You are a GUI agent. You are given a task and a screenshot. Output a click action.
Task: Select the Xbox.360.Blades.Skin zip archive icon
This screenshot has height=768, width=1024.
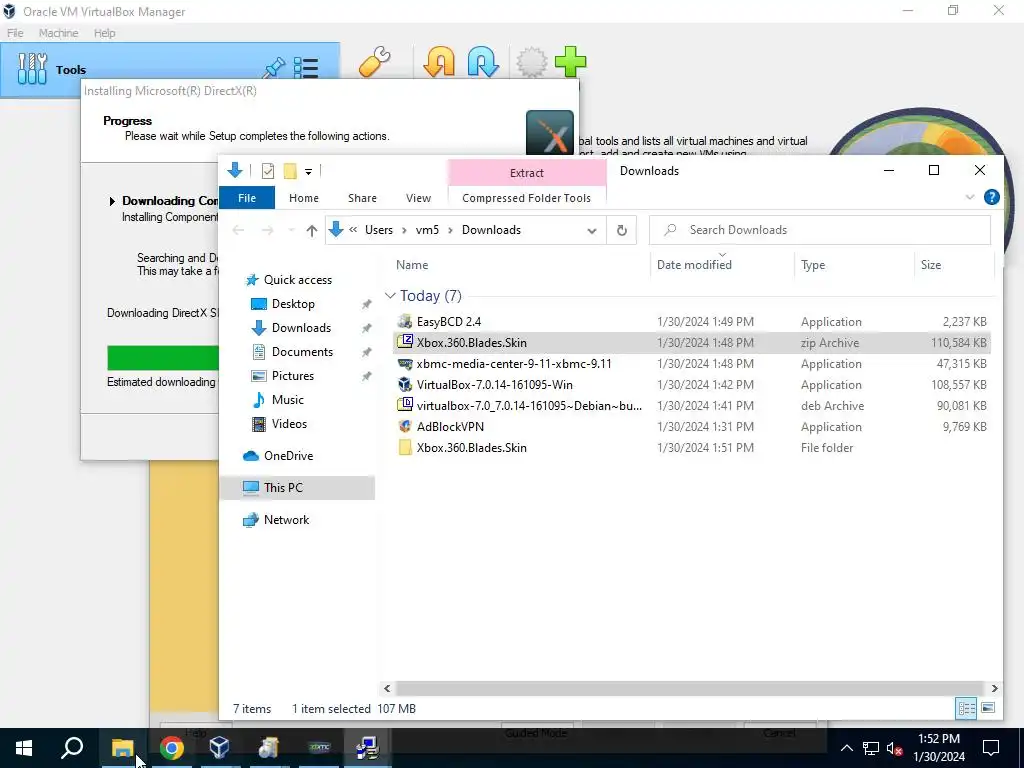pos(405,342)
